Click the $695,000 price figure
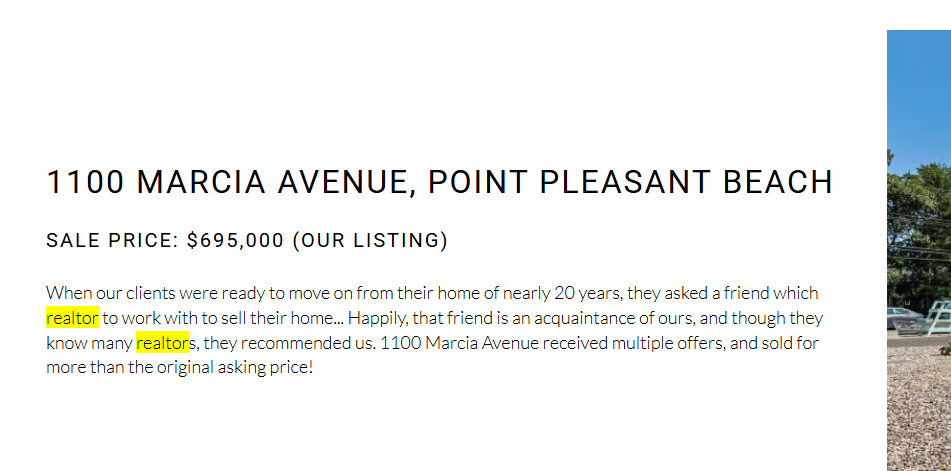Image resolution: width=951 pixels, height=471 pixels. 235,241
